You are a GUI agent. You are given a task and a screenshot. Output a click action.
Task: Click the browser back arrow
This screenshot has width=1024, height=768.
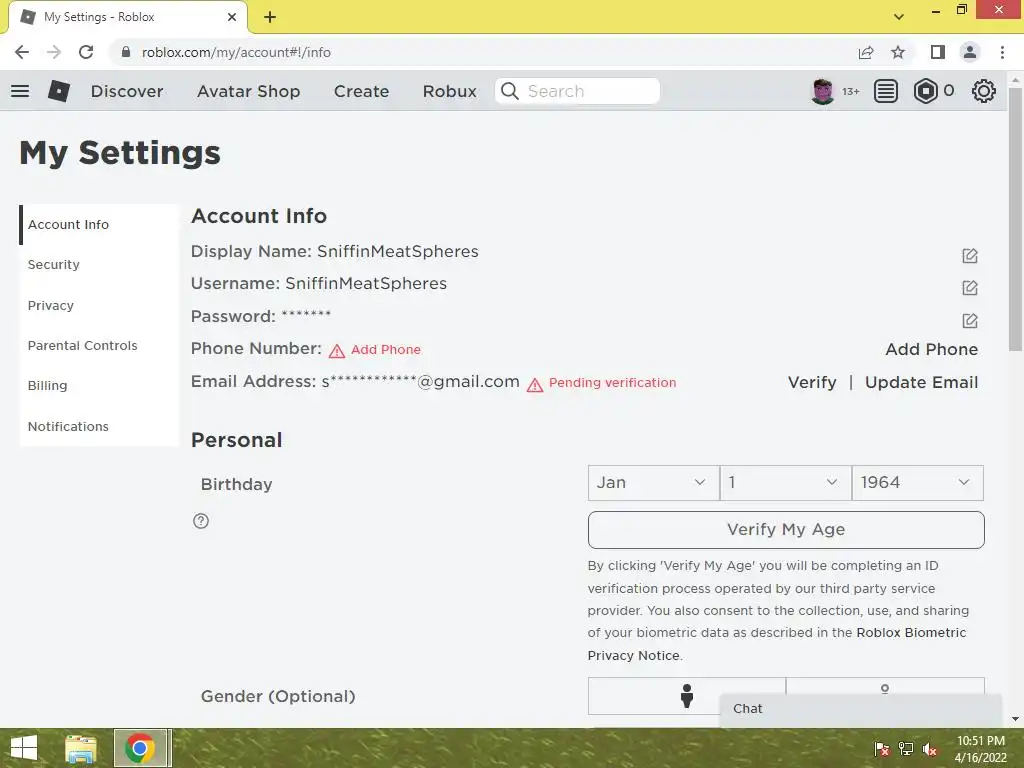pos(22,52)
